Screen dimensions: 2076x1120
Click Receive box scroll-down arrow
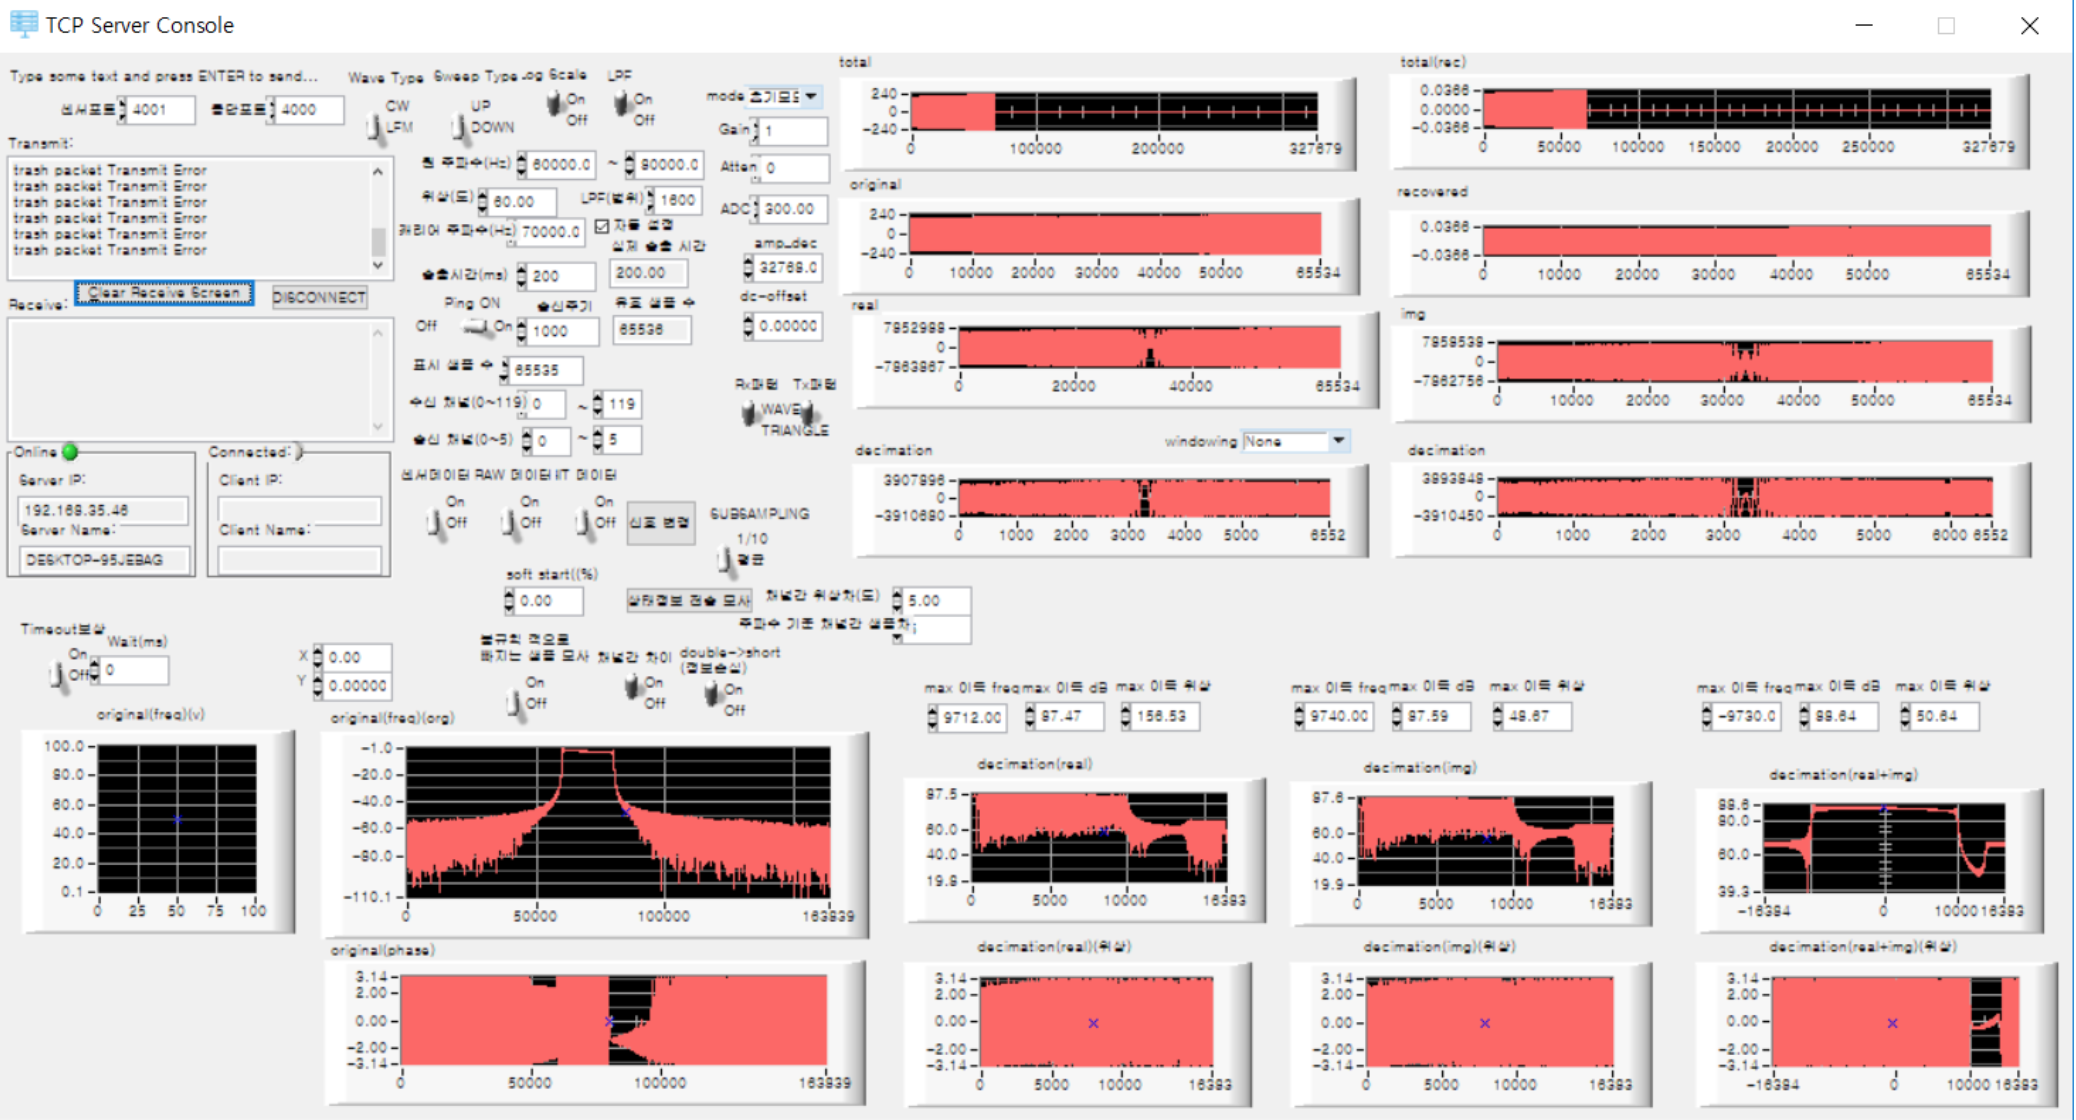pos(377,426)
